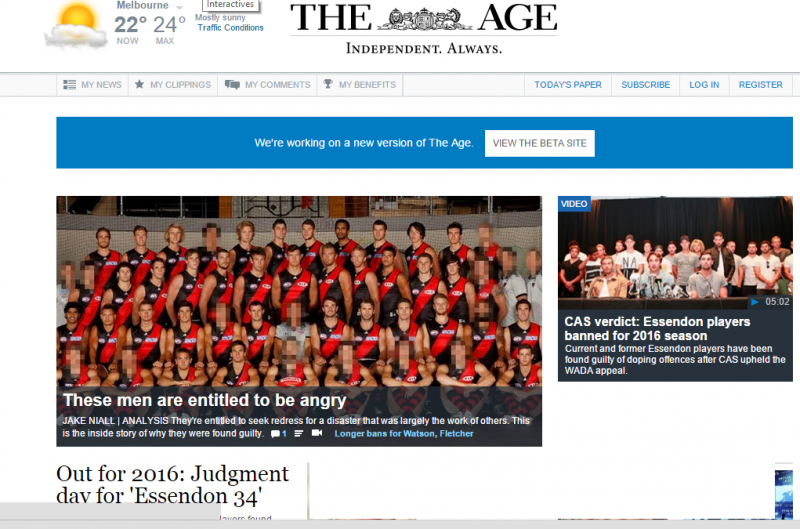Click The Age masthead logo

coord(423,20)
